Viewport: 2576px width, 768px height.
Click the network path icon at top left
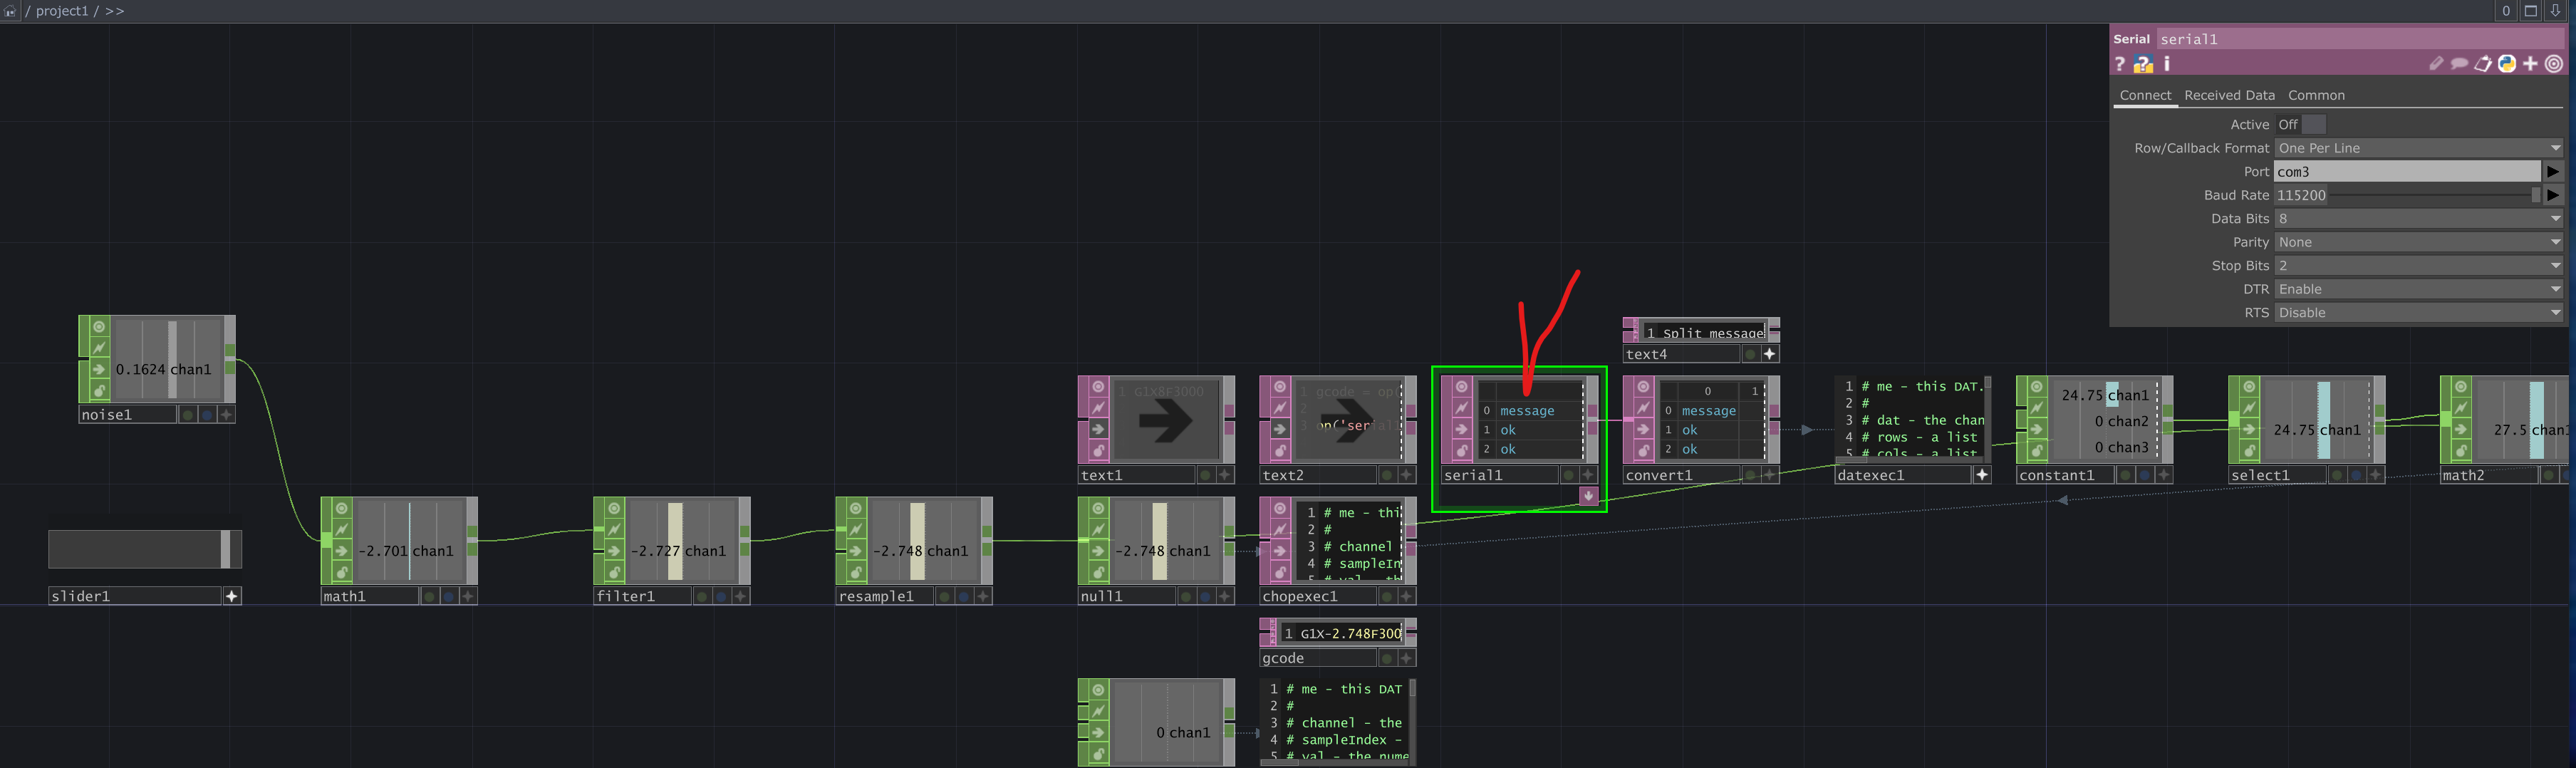pyautogui.click(x=10, y=11)
